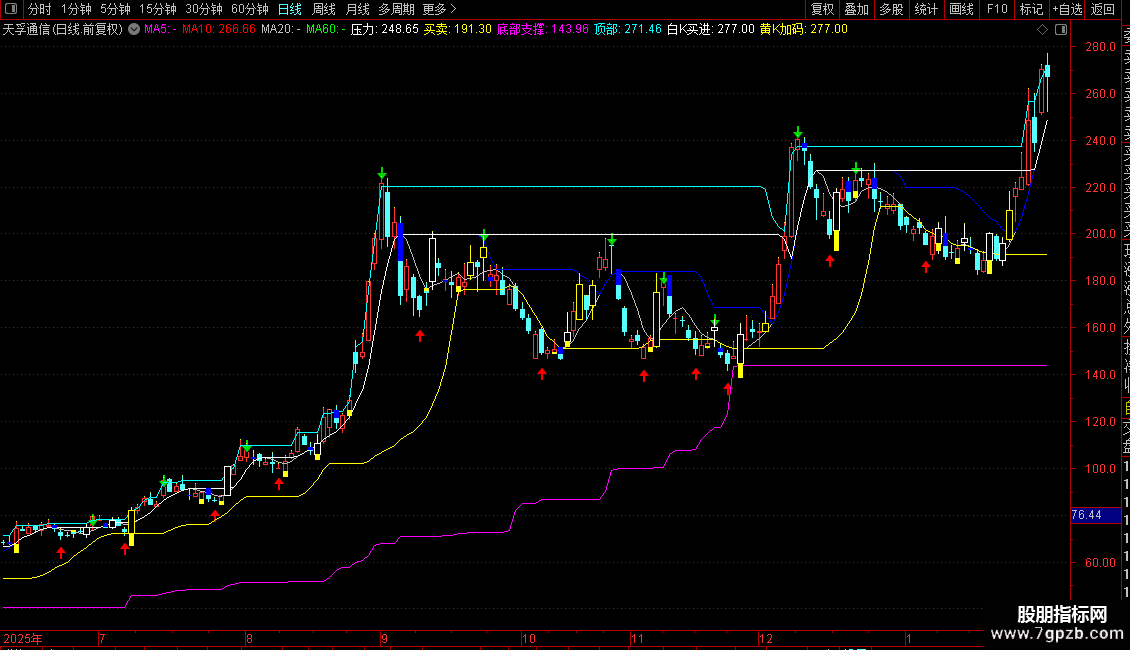Viewport: 1130px width, 650px height.
Task: Toggle the right panel icon near diamond
Action: [x=1061, y=30]
